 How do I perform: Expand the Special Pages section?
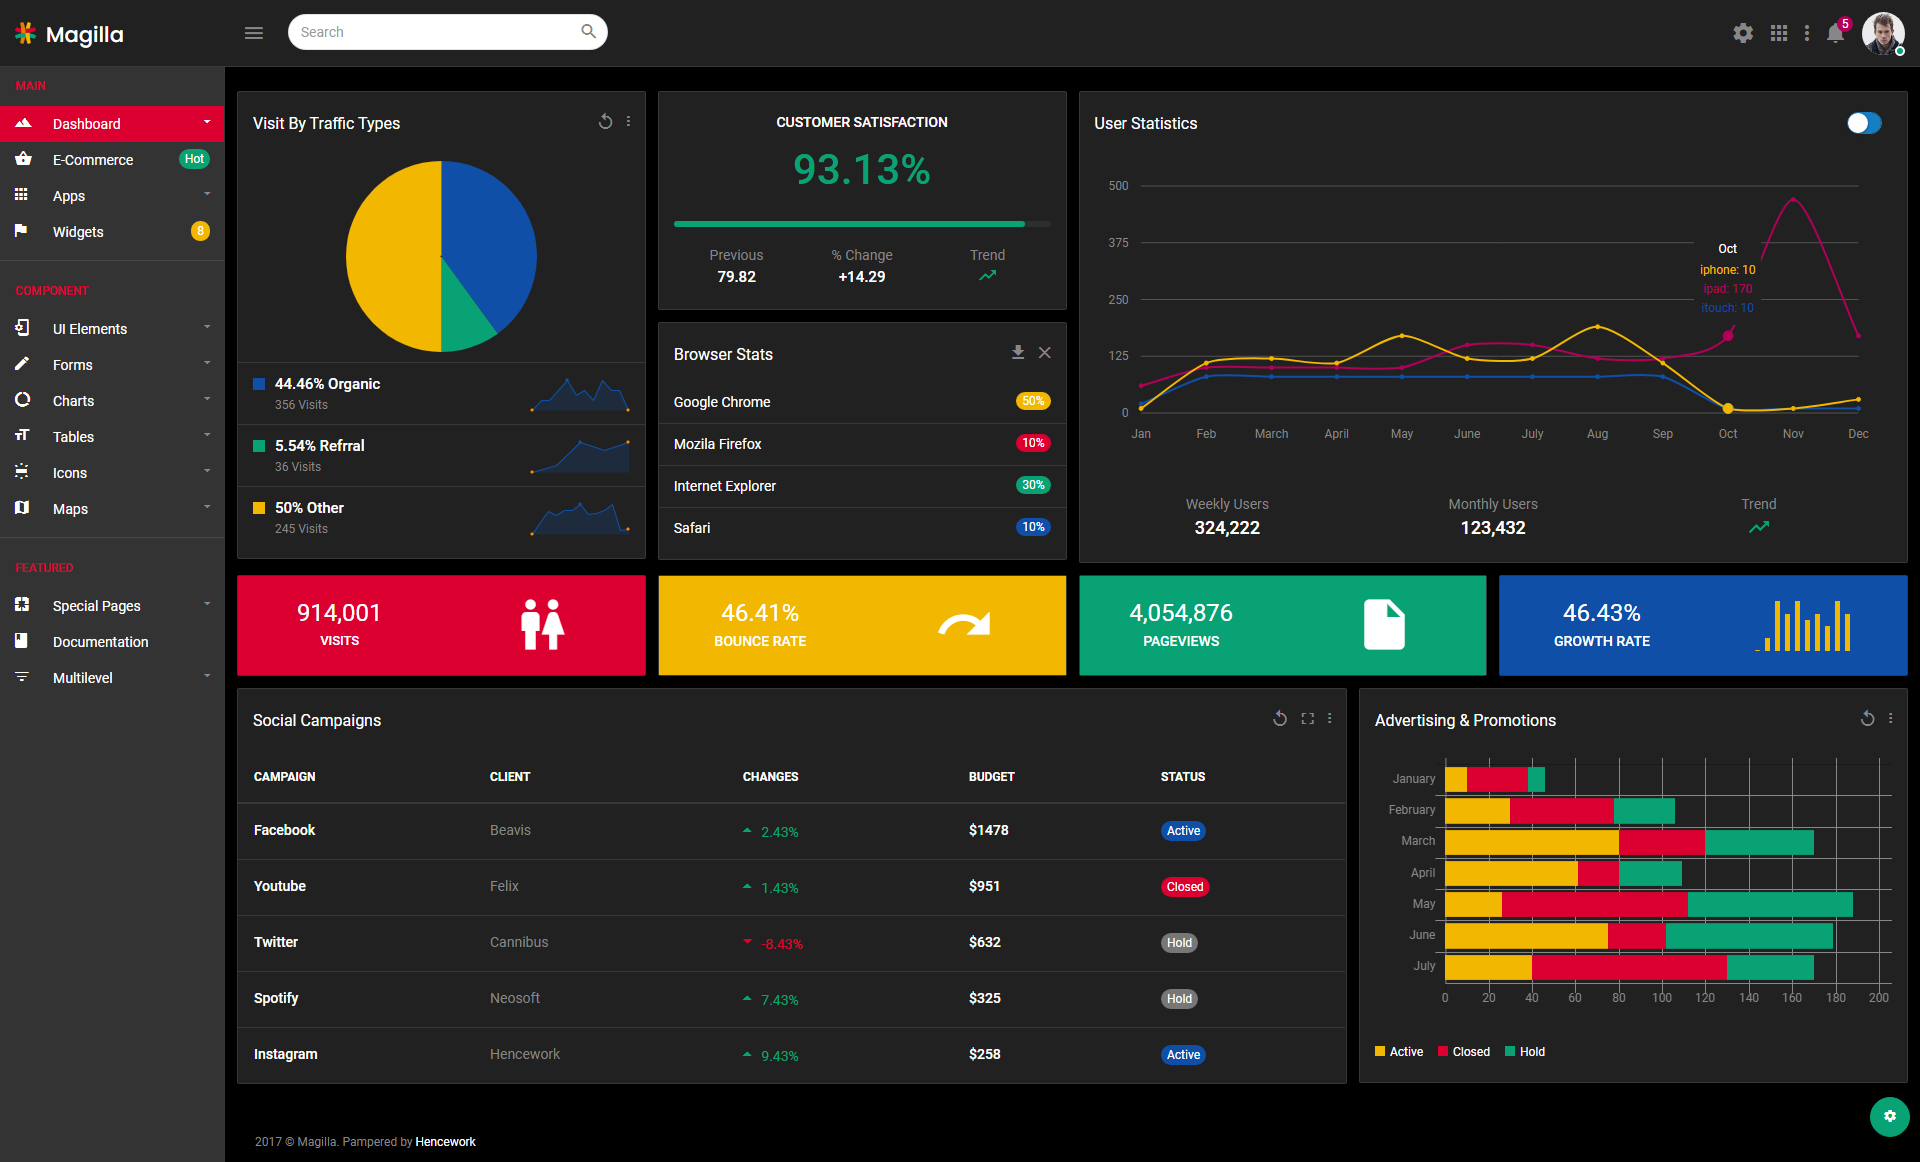(112, 605)
